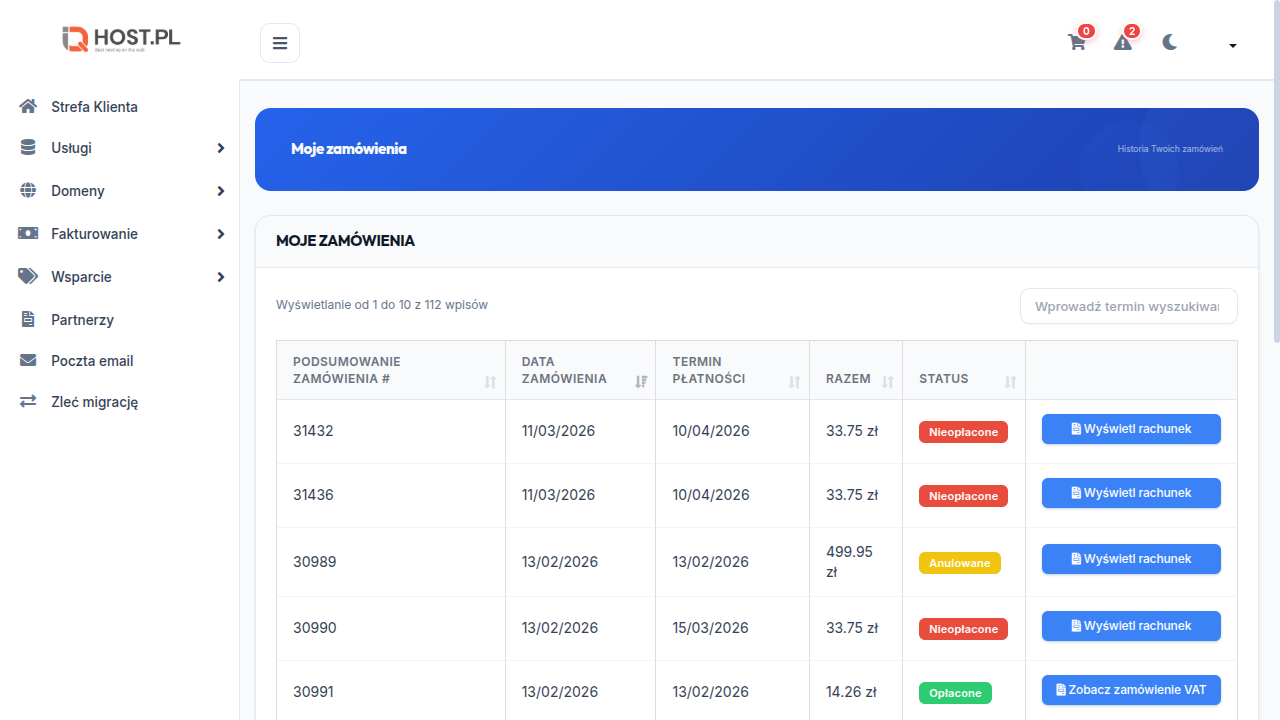This screenshot has height=720, width=1280.
Task: Click the Domeny globe icon
Action: point(28,190)
